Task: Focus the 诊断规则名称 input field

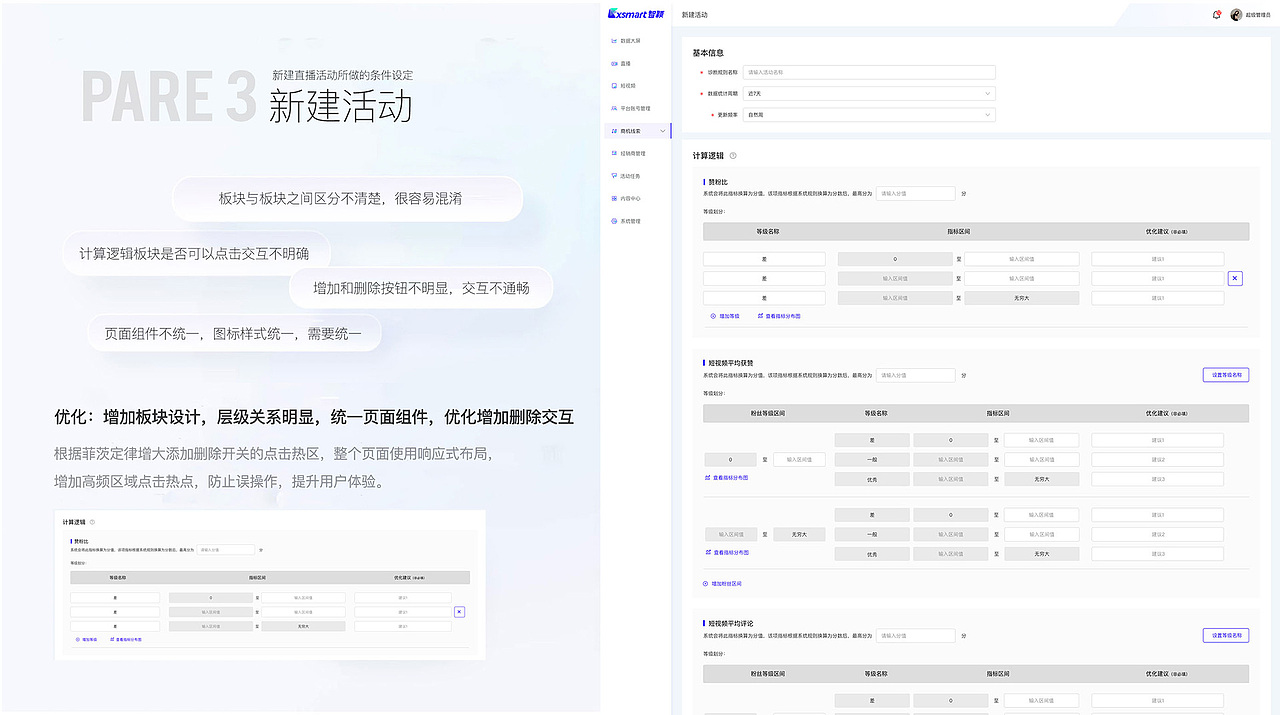Action: click(x=869, y=72)
